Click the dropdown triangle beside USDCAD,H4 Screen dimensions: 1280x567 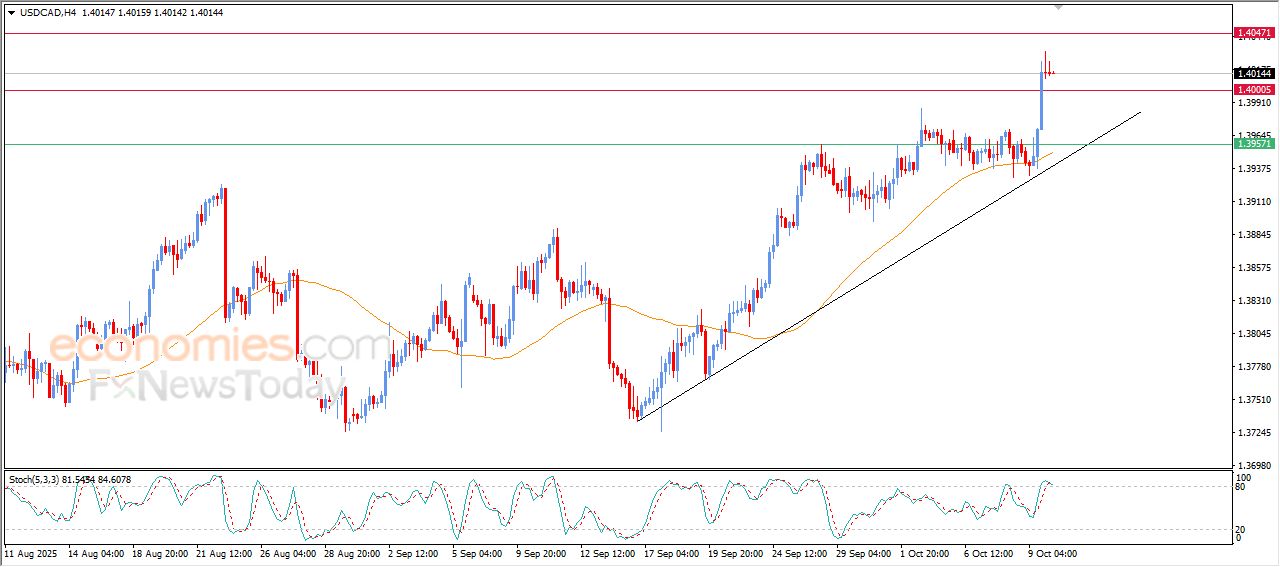click(x=11, y=12)
